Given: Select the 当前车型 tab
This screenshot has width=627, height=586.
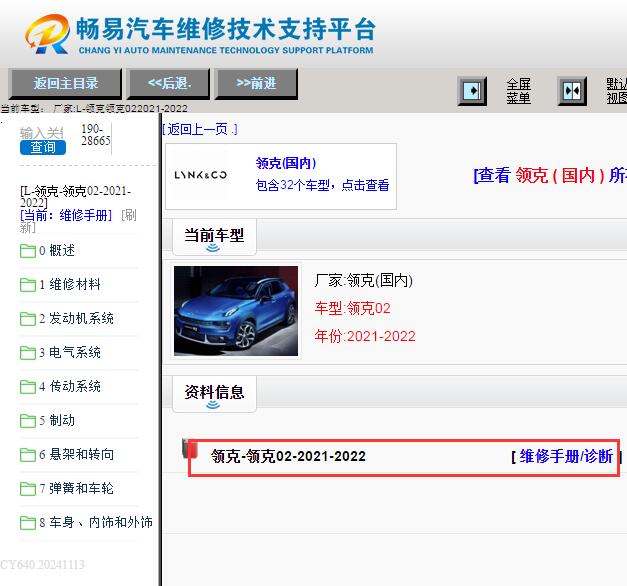Looking at the screenshot, I should coord(214,236).
